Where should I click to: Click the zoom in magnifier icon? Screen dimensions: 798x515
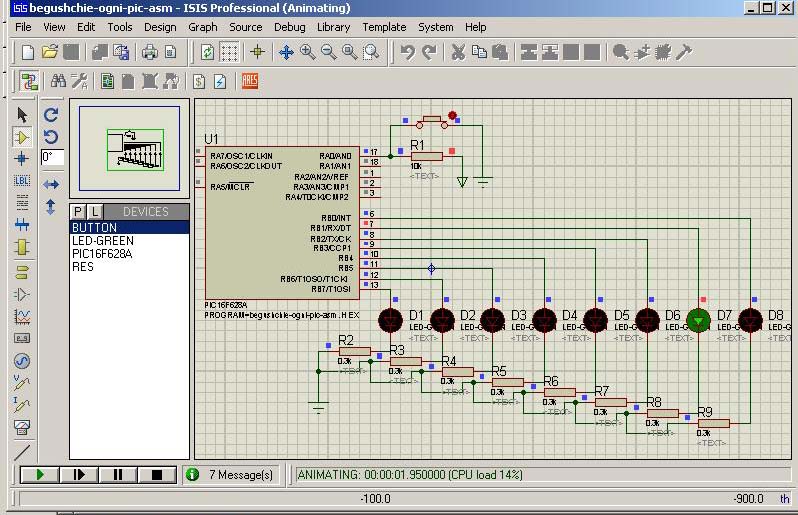(x=308, y=52)
